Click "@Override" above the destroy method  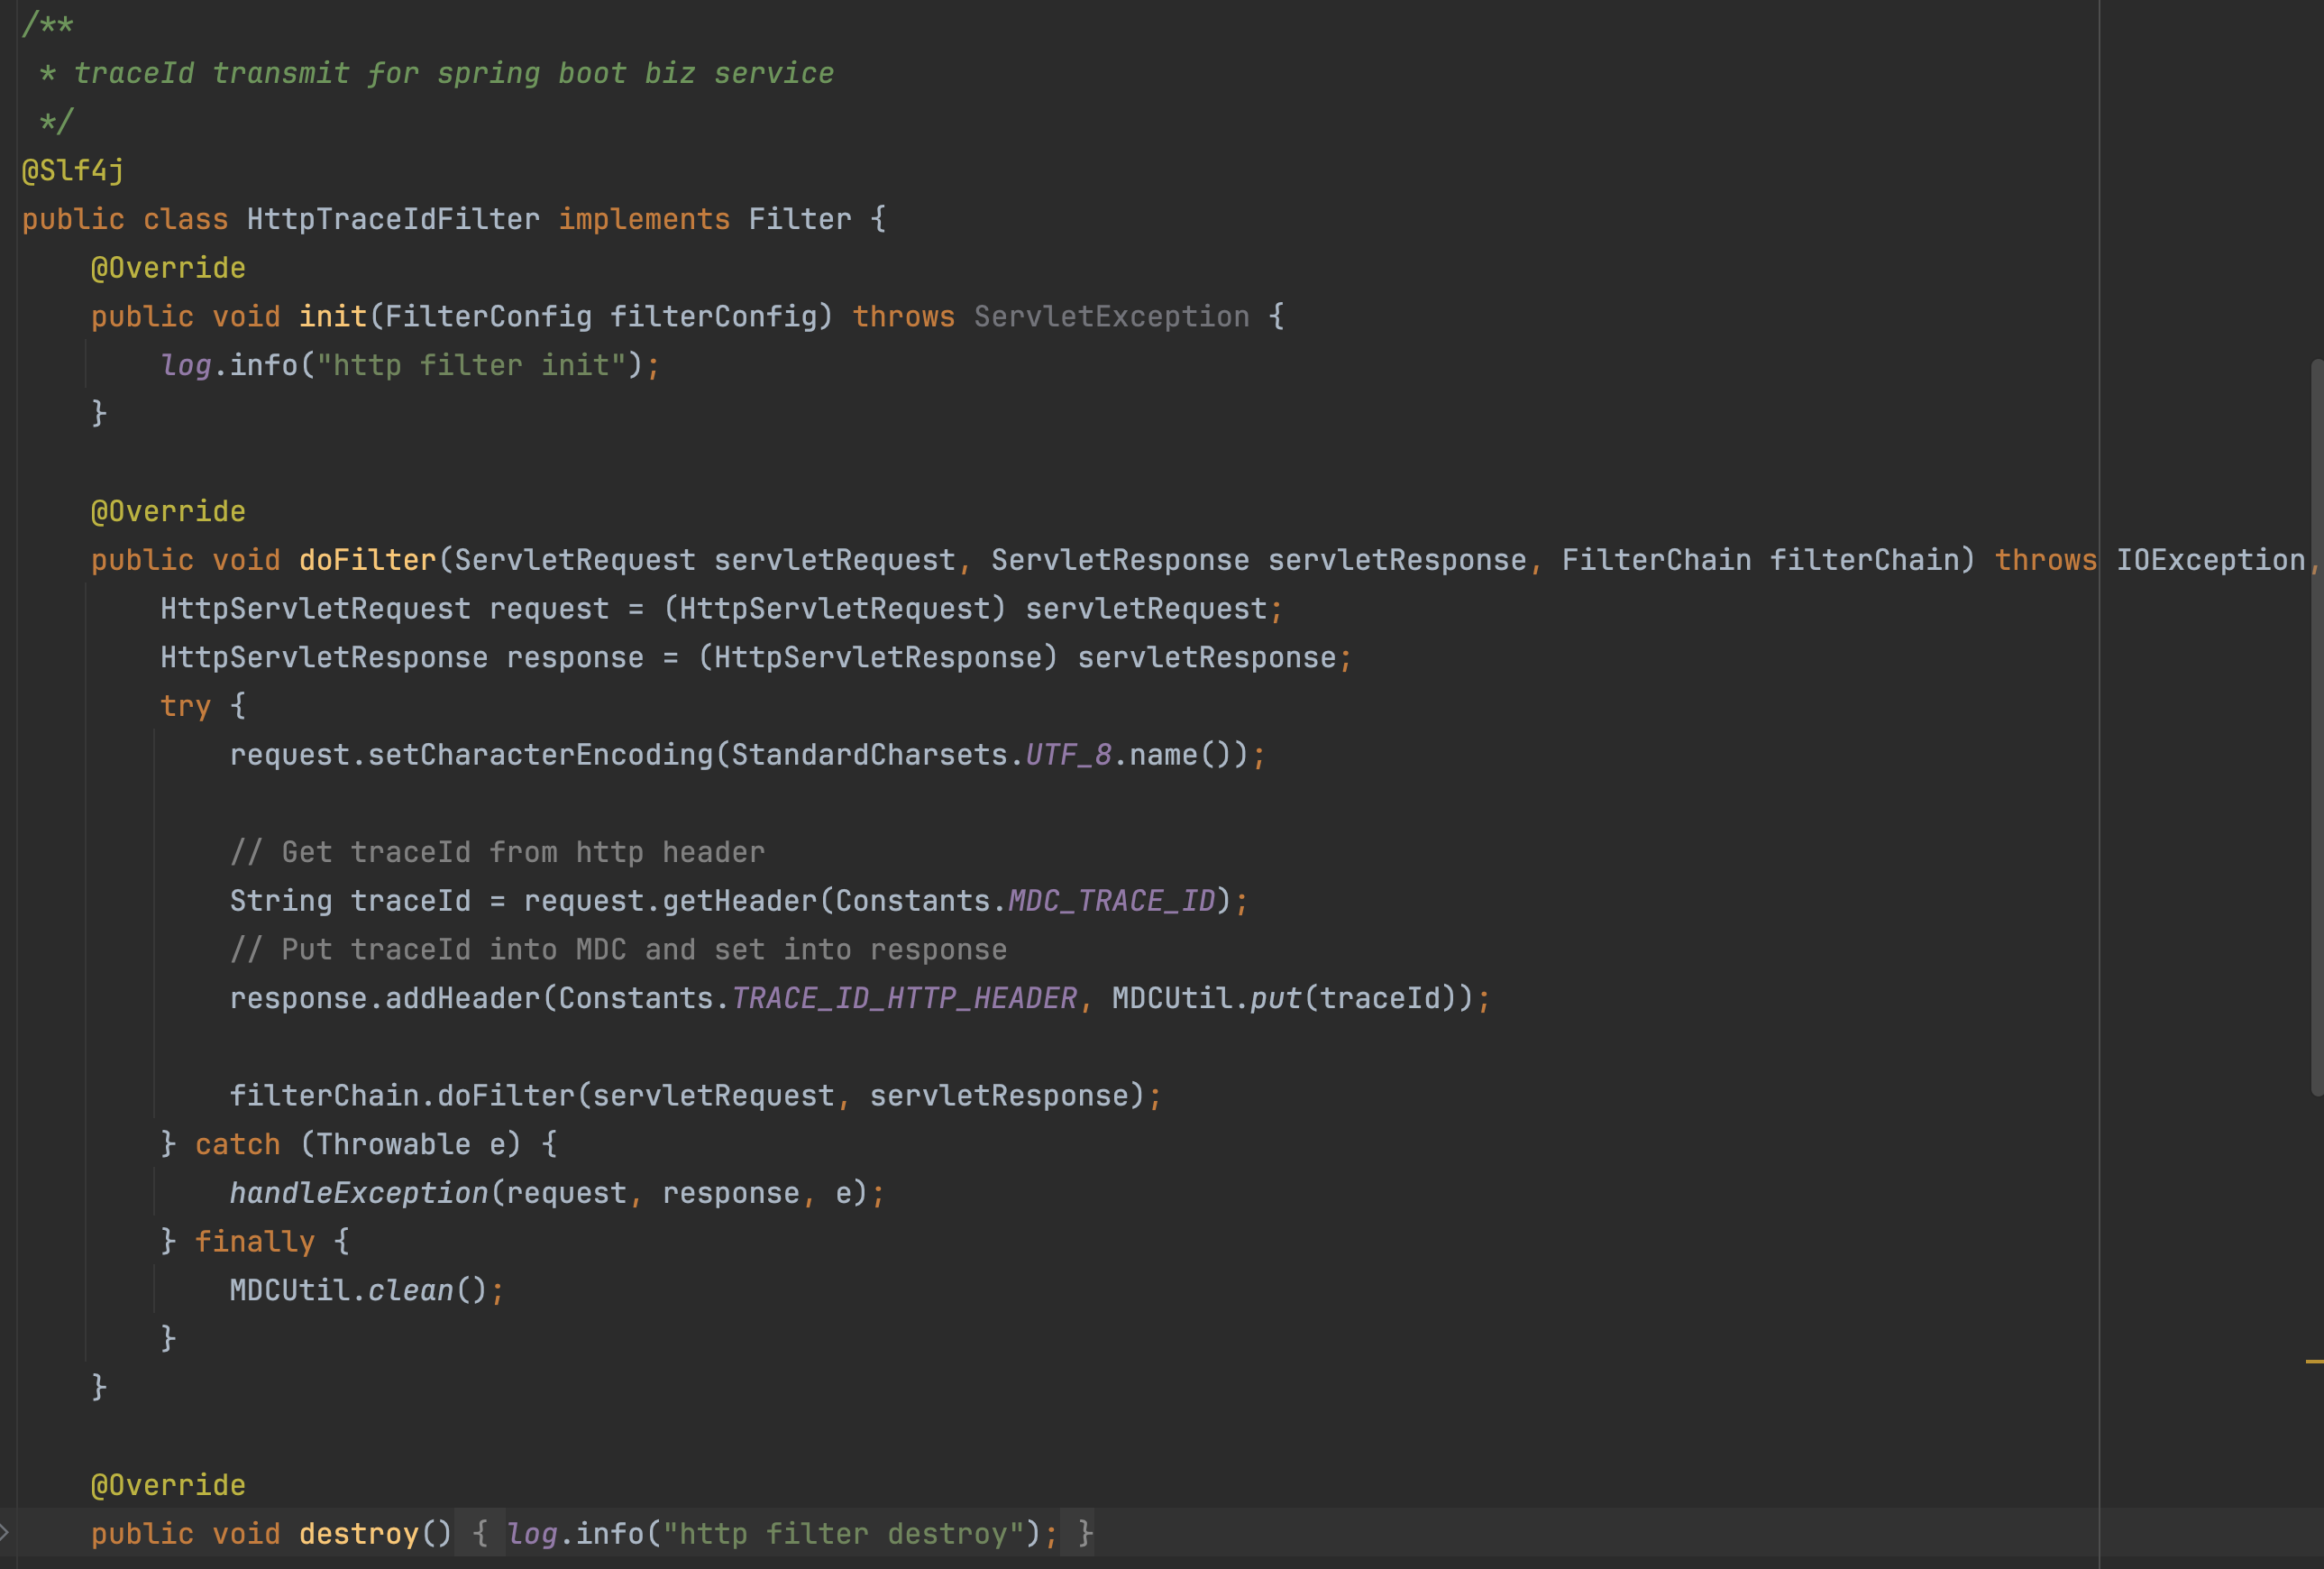168,1485
